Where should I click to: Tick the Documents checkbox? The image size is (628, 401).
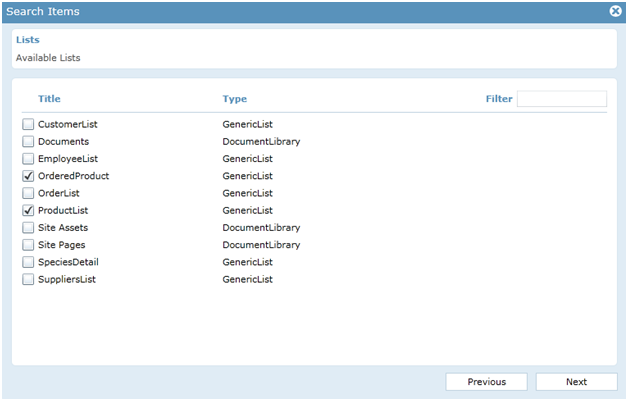27,142
